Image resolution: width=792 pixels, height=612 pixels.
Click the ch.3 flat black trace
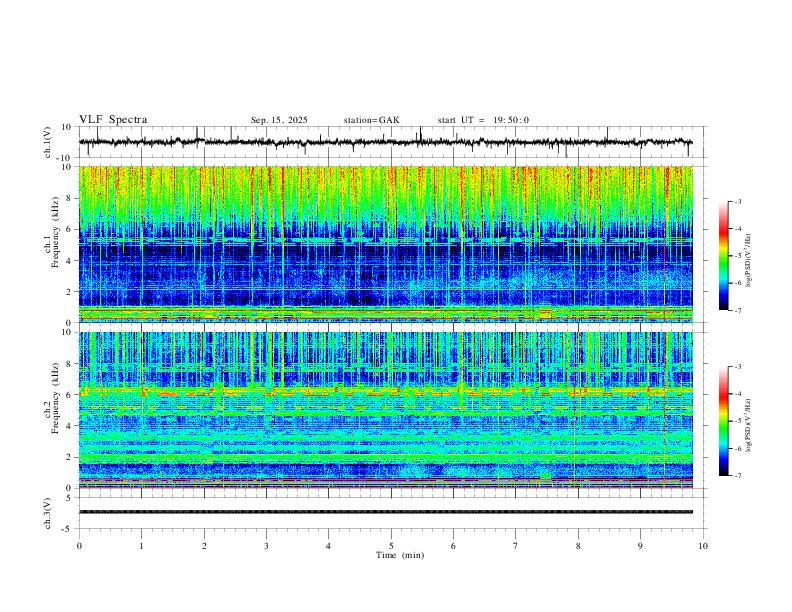click(385, 512)
